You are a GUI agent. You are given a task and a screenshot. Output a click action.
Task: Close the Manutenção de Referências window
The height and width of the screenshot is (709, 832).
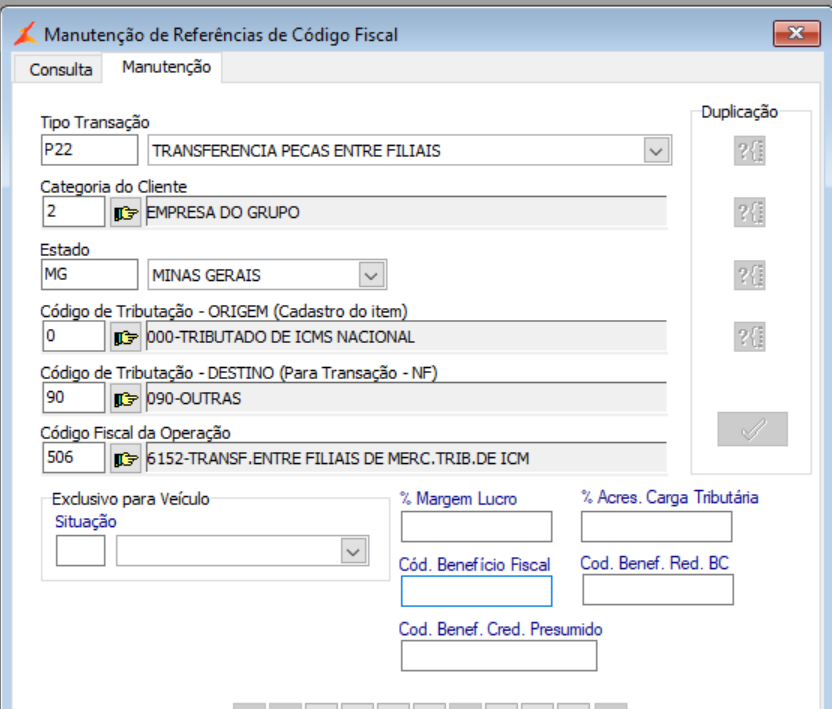pyautogui.click(x=796, y=33)
